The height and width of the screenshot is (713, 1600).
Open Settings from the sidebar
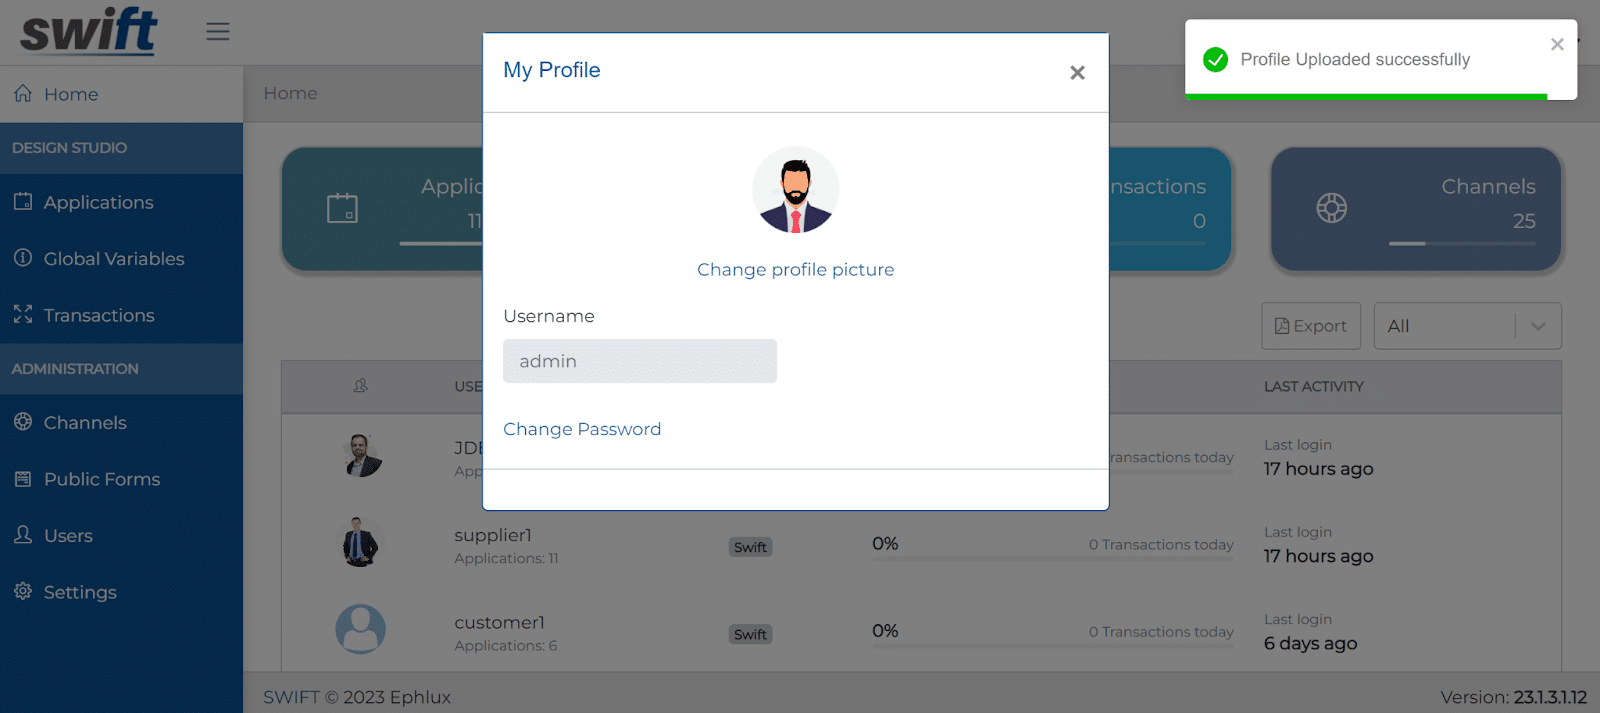point(121,592)
